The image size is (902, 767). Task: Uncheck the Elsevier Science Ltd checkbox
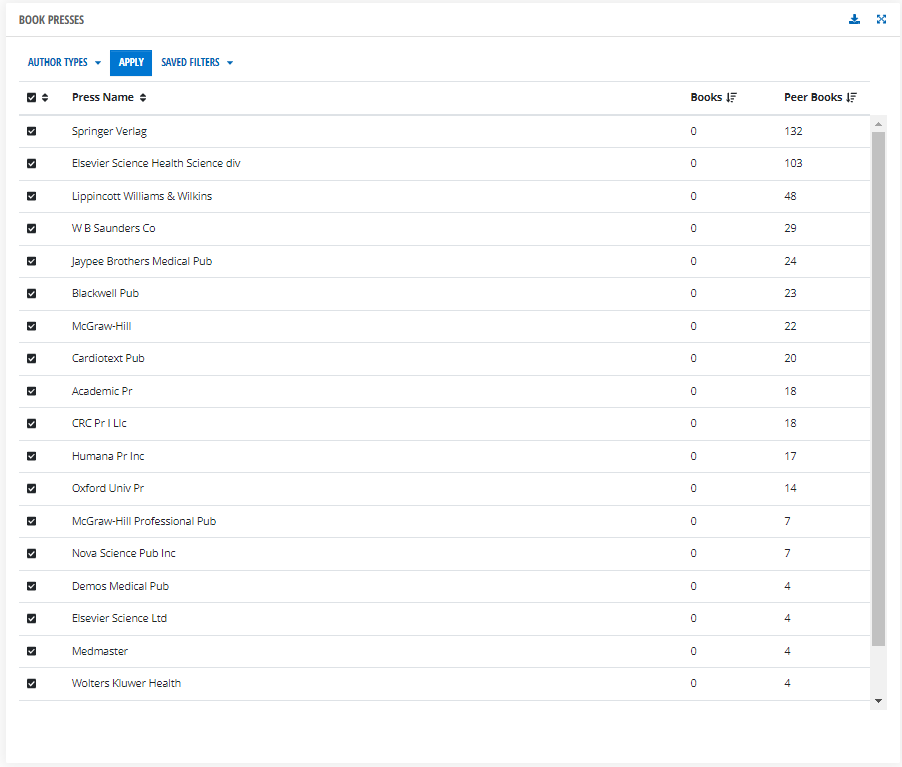point(32,619)
